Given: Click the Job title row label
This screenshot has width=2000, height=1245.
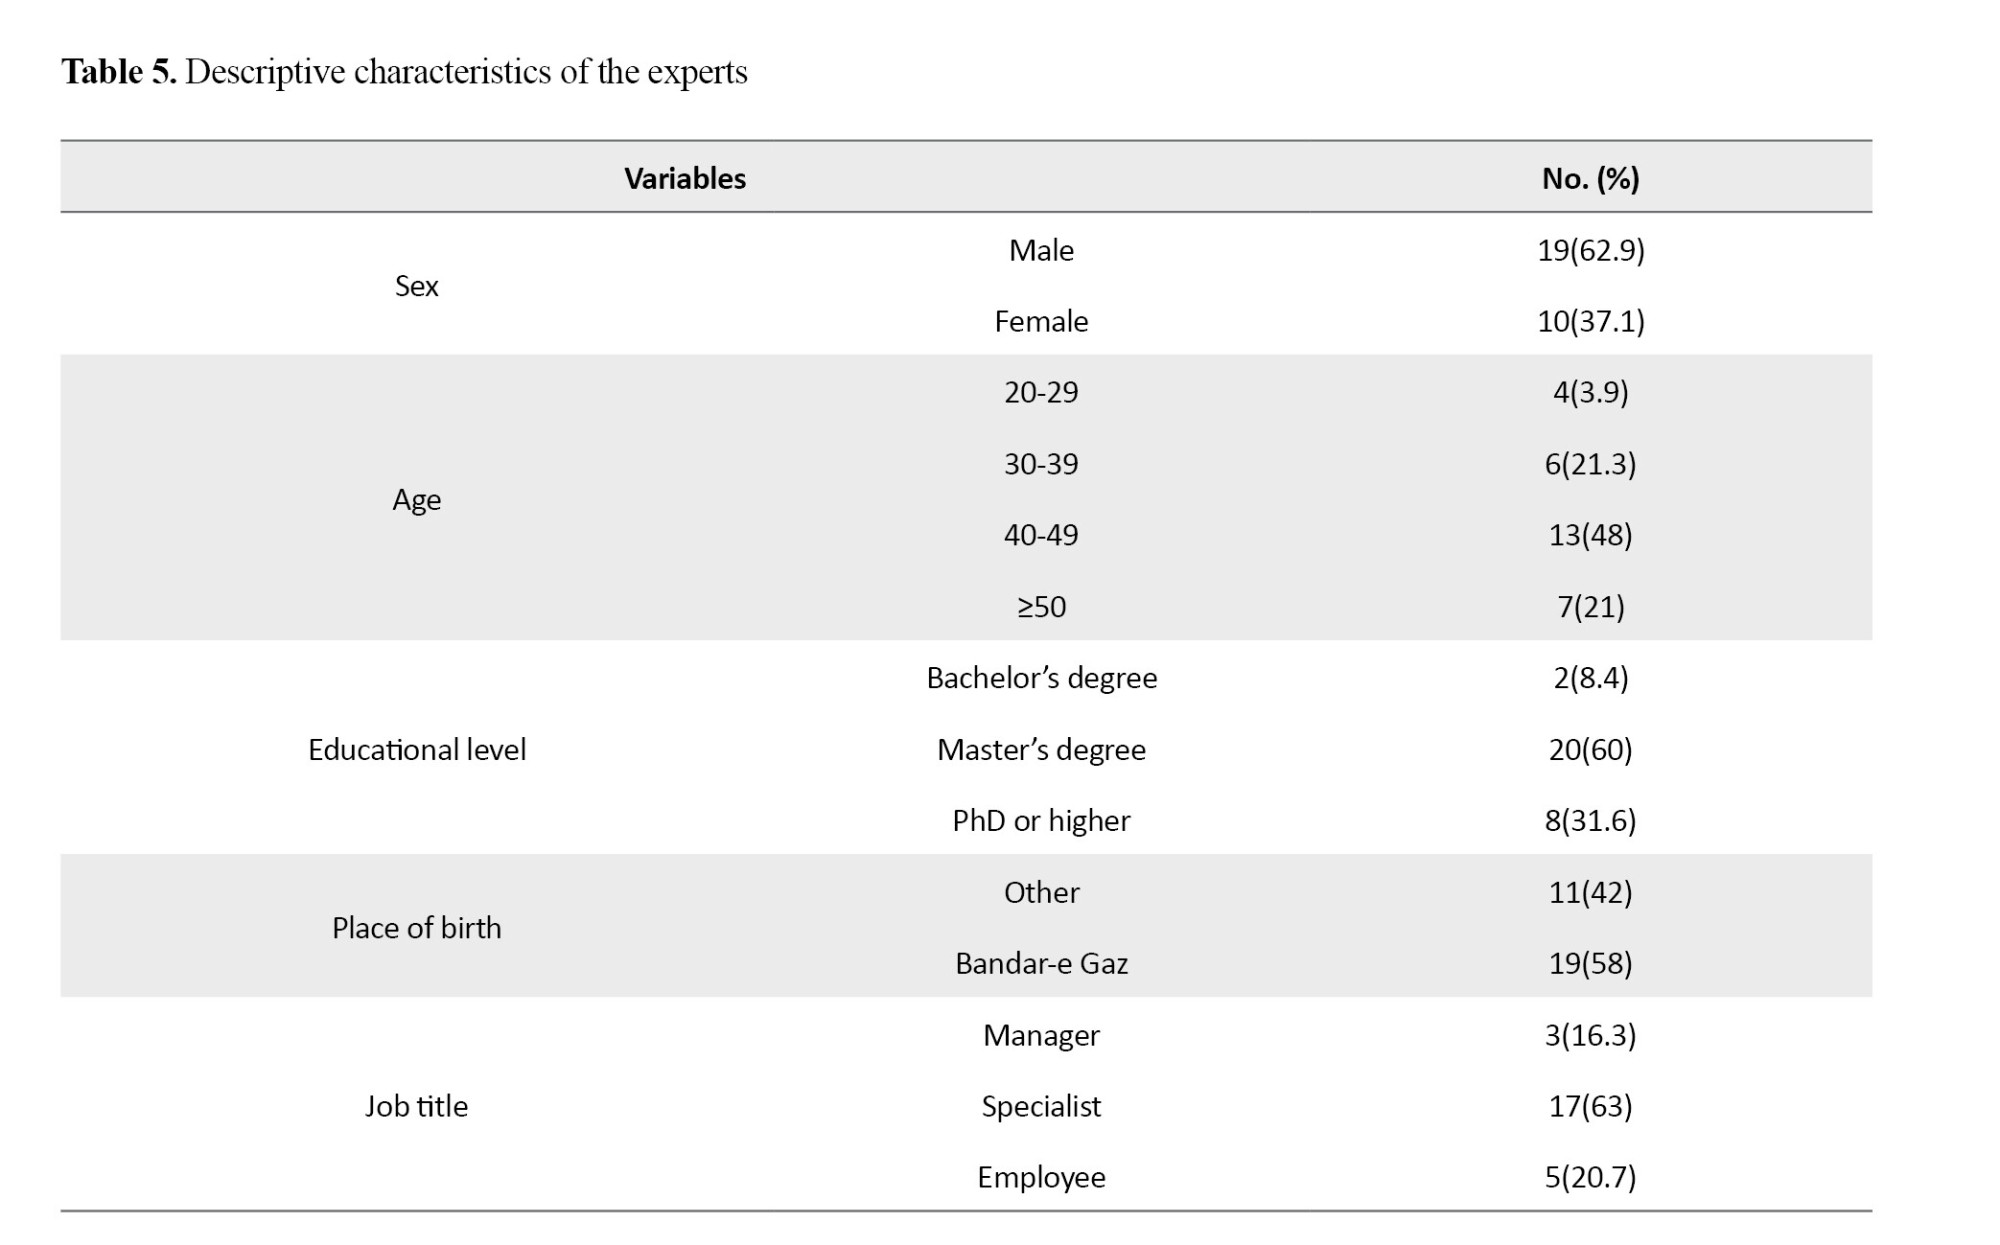Looking at the screenshot, I should (416, 1106).
